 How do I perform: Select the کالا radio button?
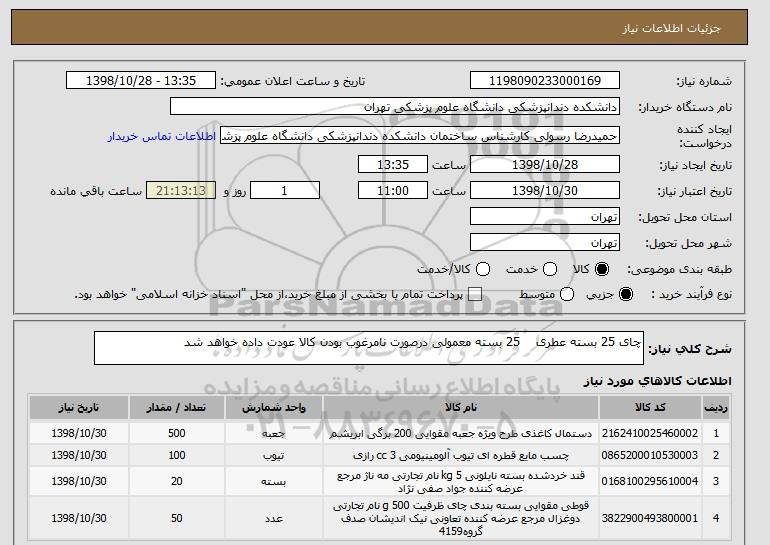pos(602,269)
